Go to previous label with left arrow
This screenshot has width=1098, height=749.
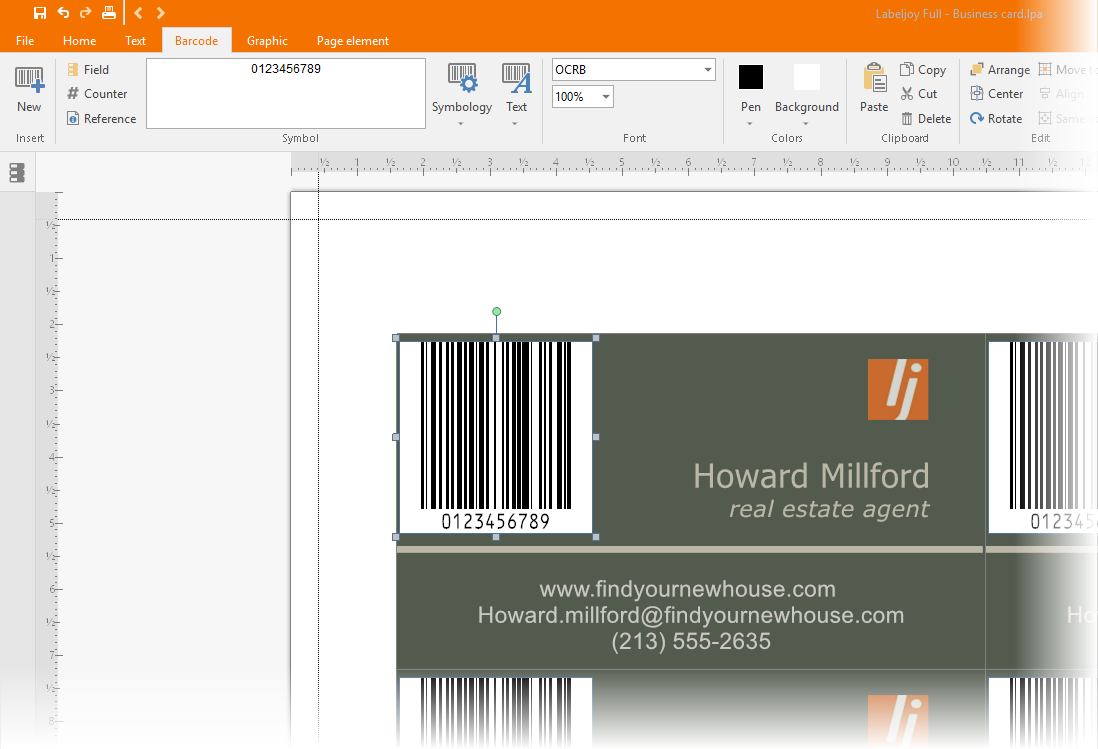pyautogui.click(x=138, y=13)
